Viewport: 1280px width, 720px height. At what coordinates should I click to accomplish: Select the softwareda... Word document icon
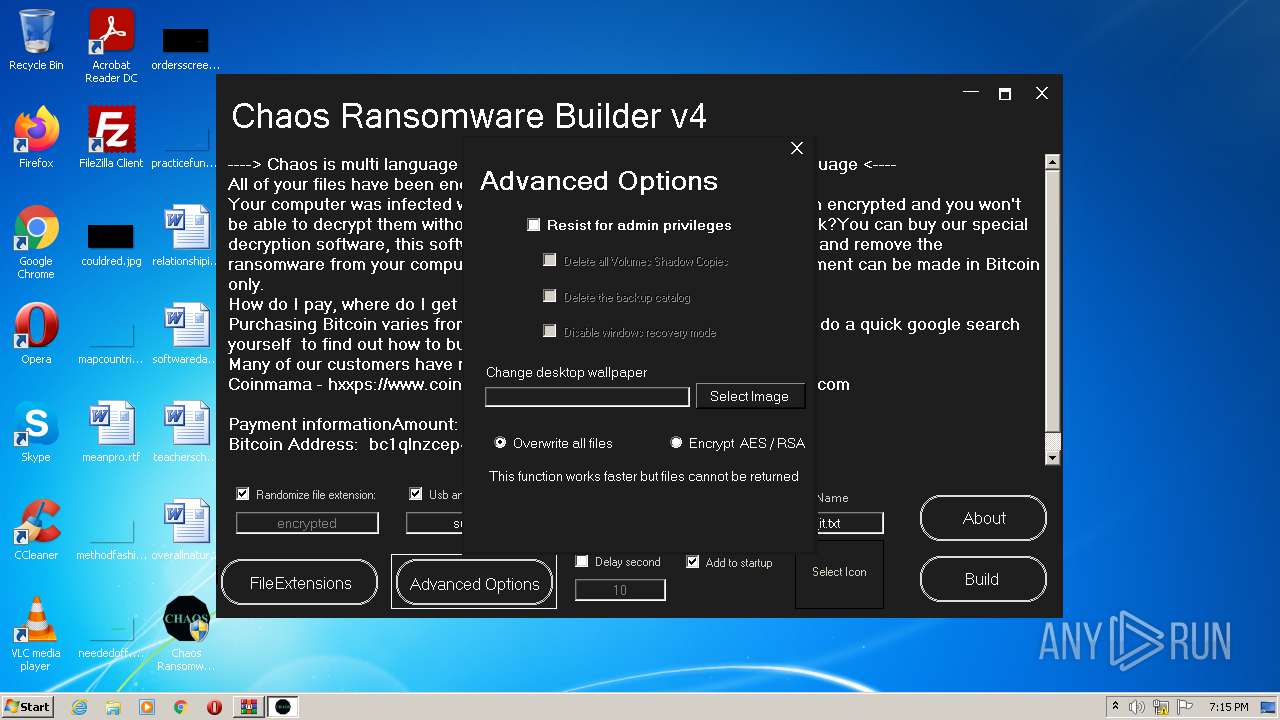[x=186, y=334]
